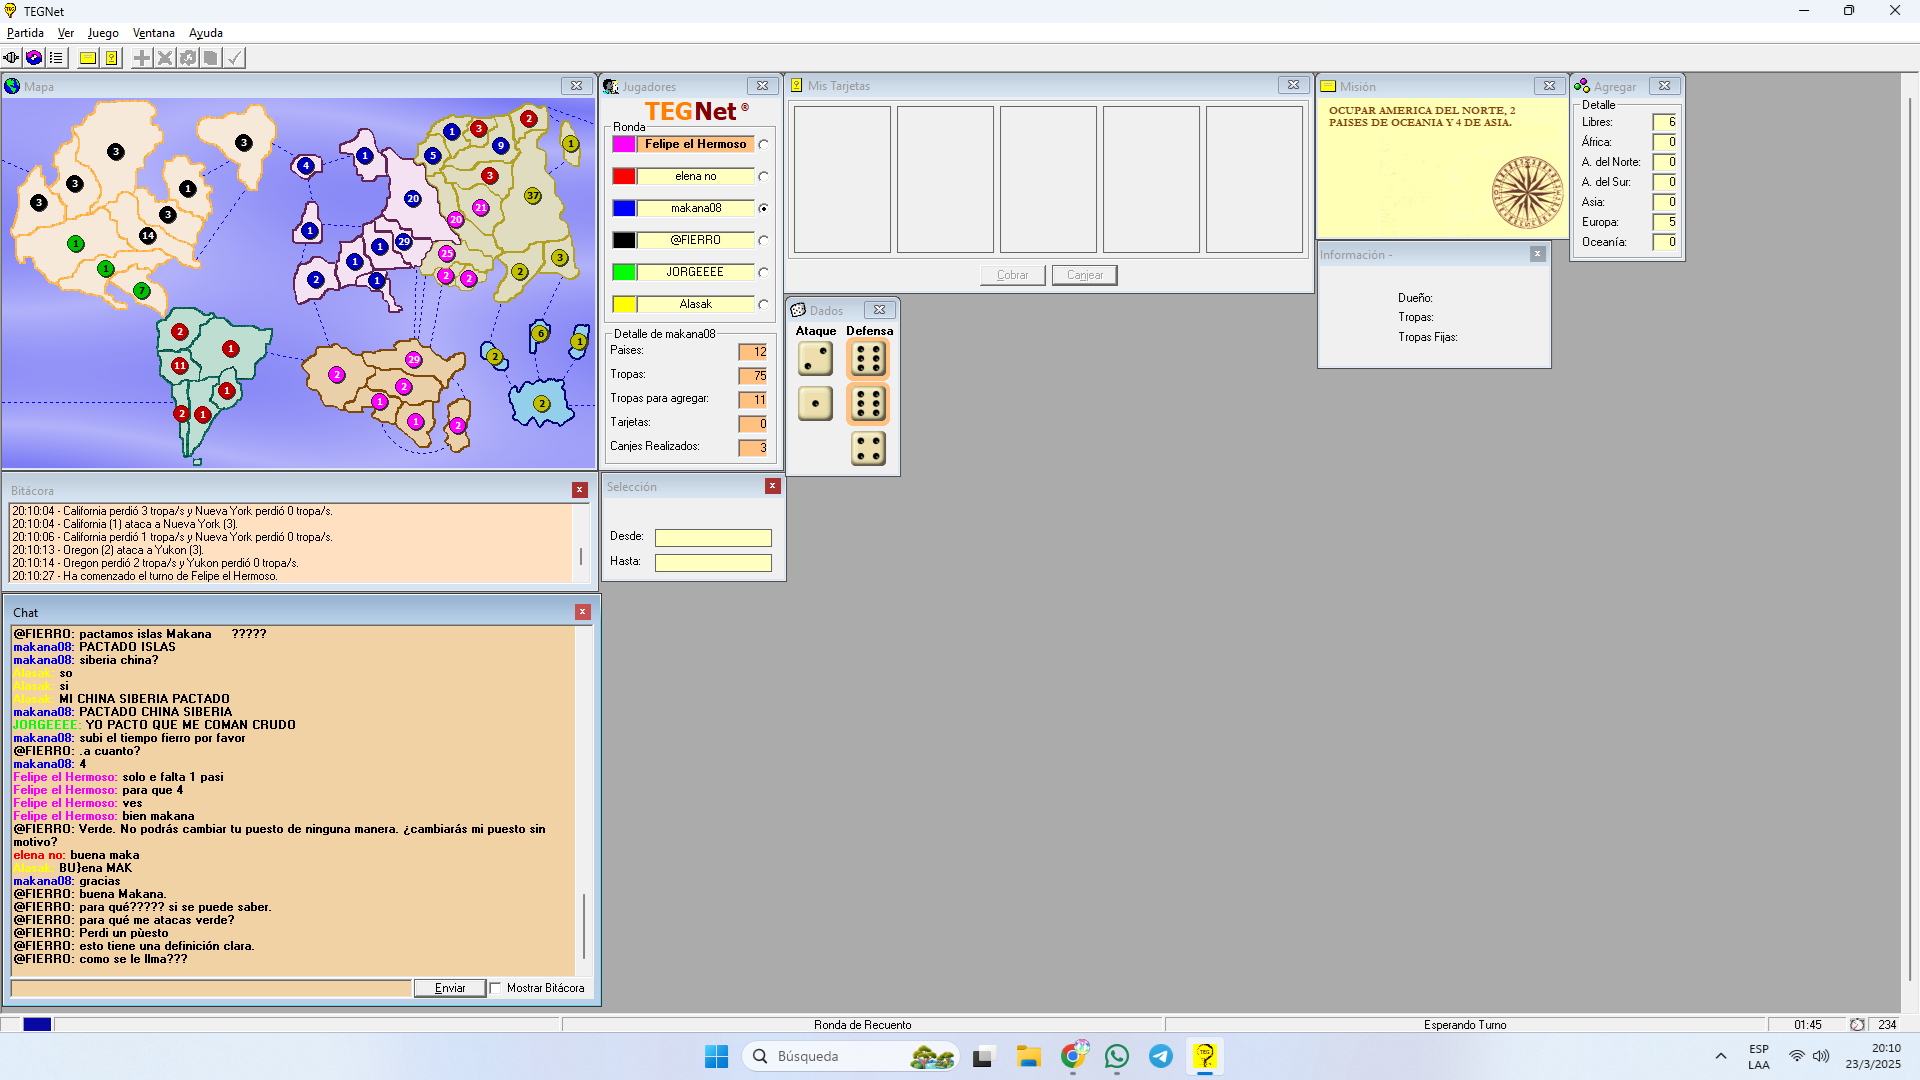Open Chrome from taskbar
1920x1080 pixels.
(x=1073, y=1056)
